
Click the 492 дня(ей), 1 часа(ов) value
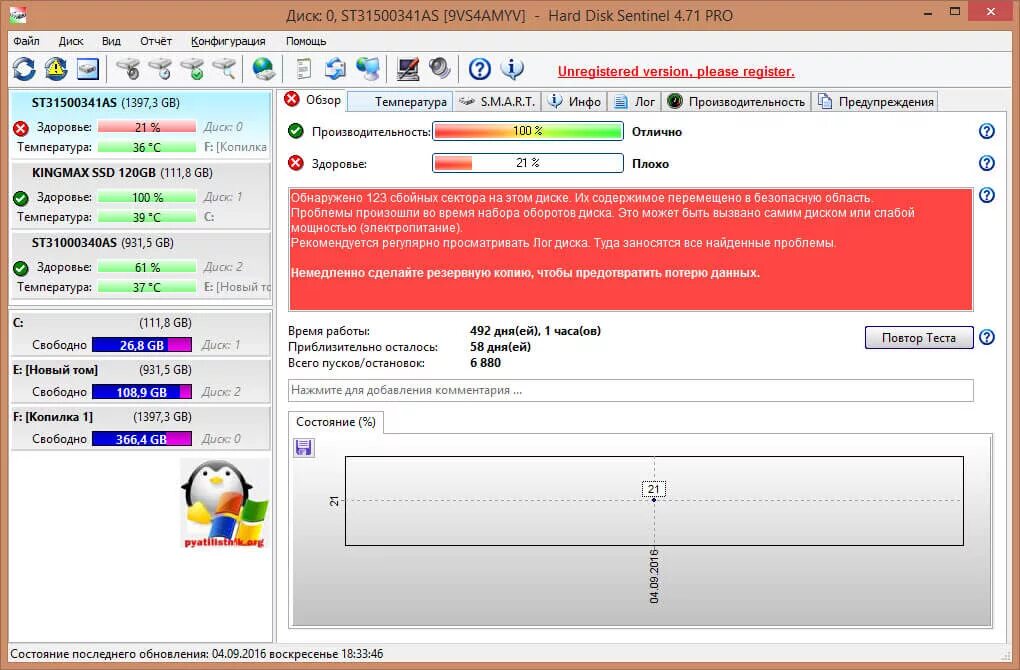(x=535, y=331)
